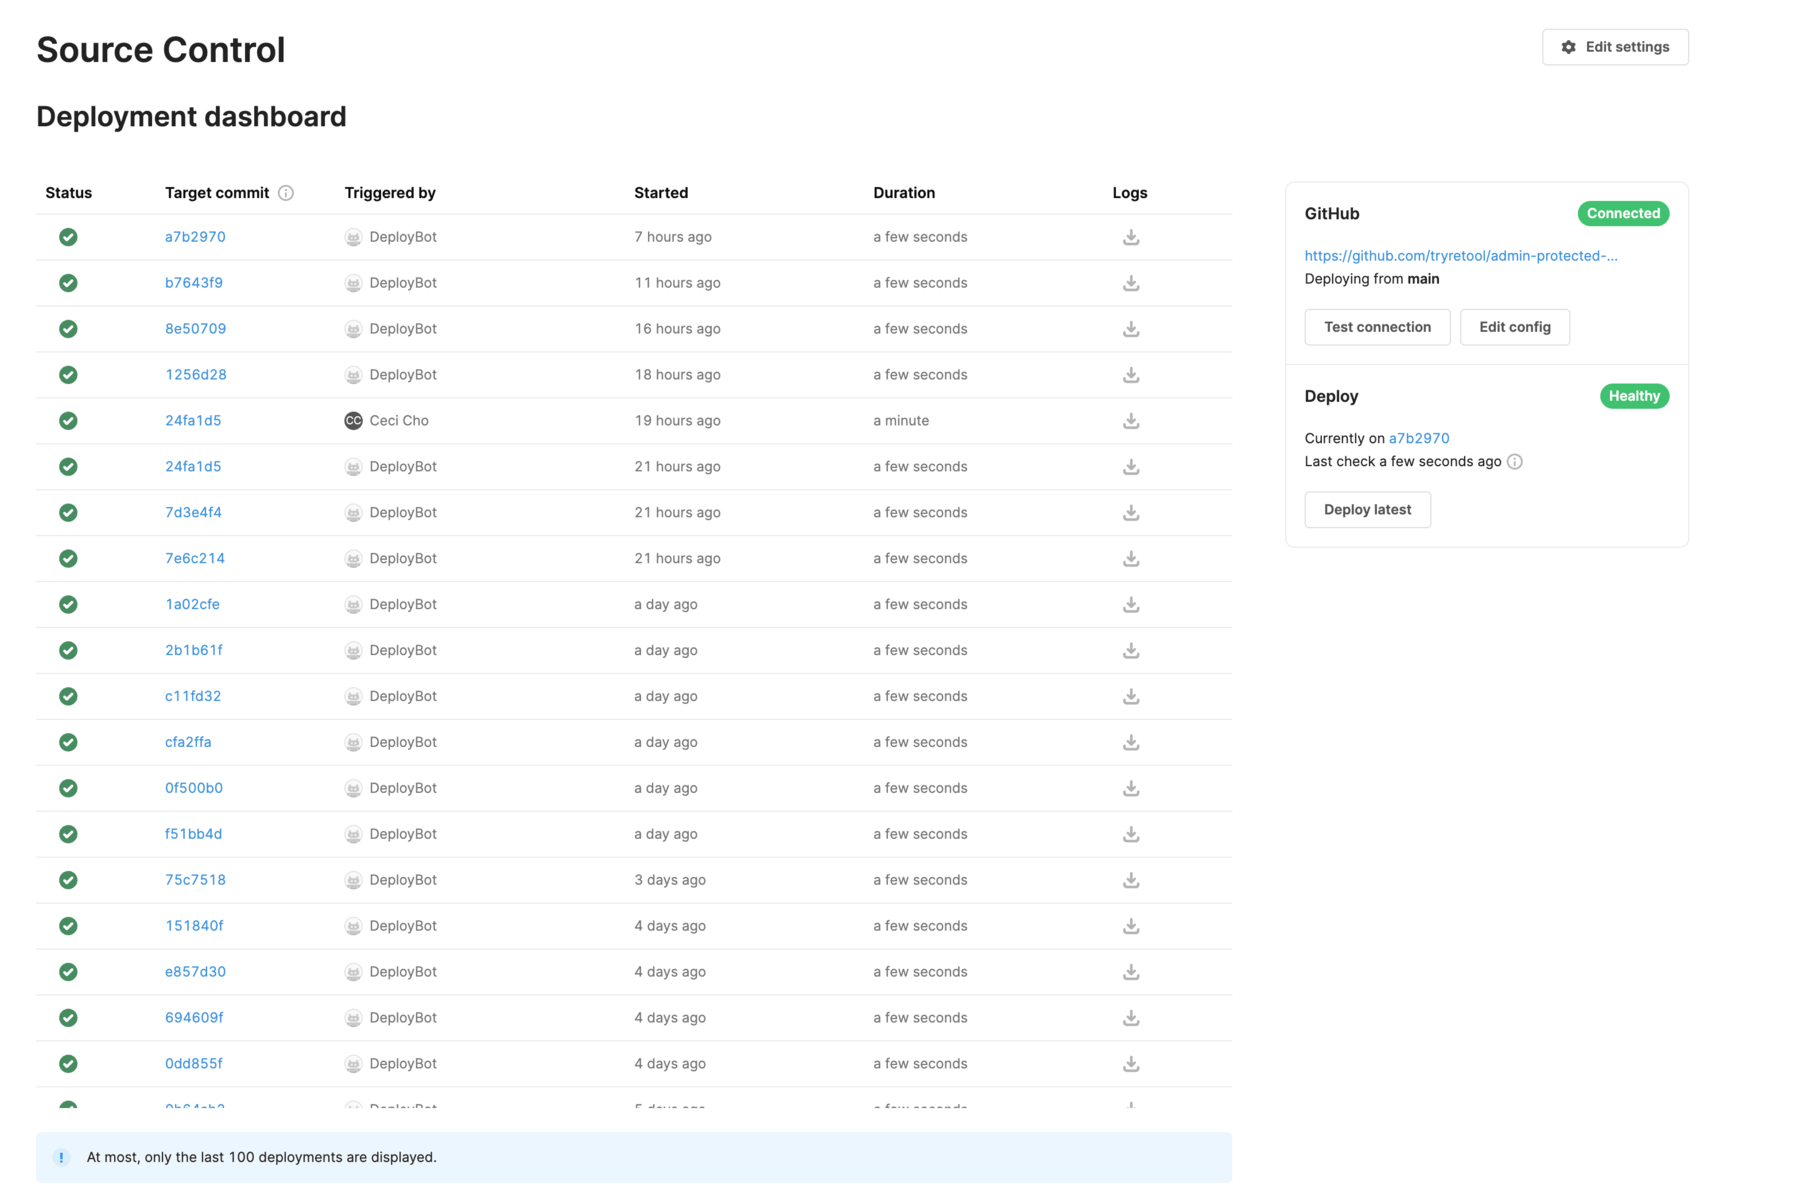Click the Started column header
This screenshot has width=1800, height=1193.
[661, 193]
